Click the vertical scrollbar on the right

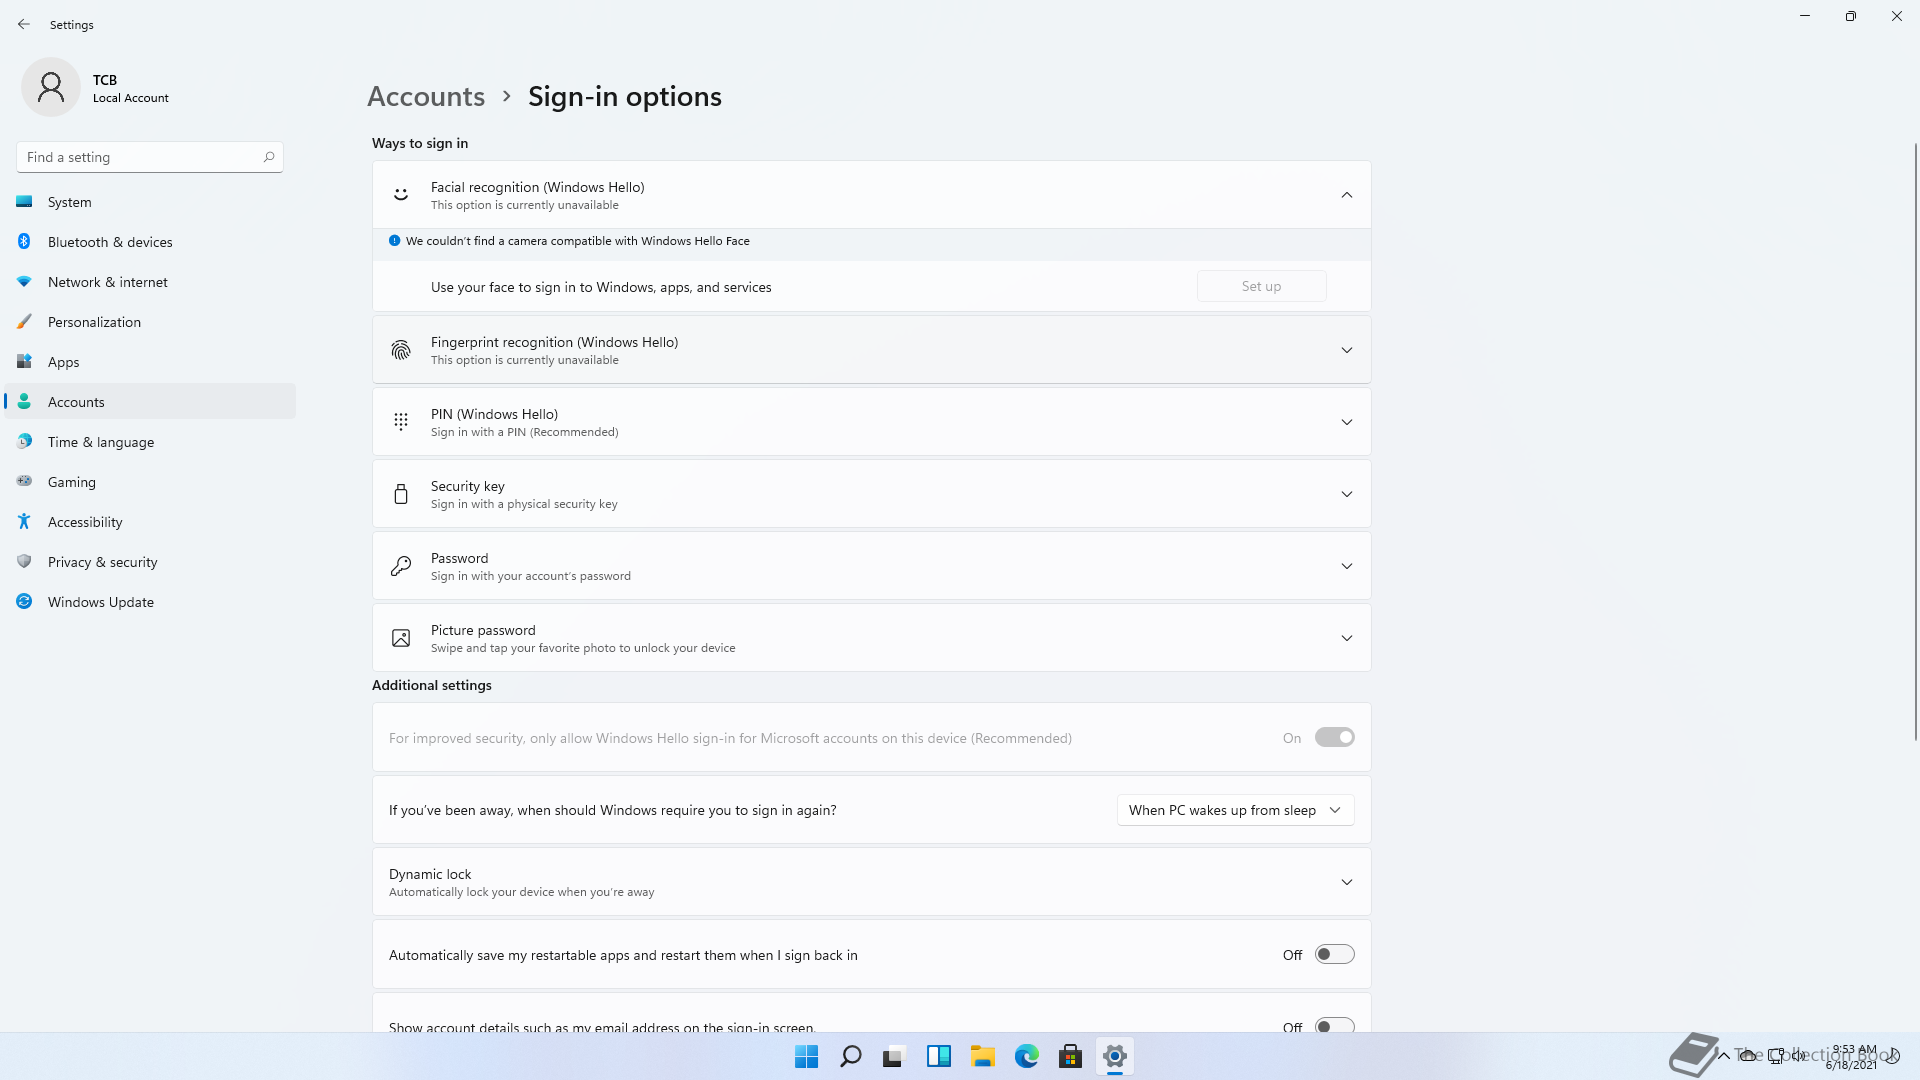1915,440
